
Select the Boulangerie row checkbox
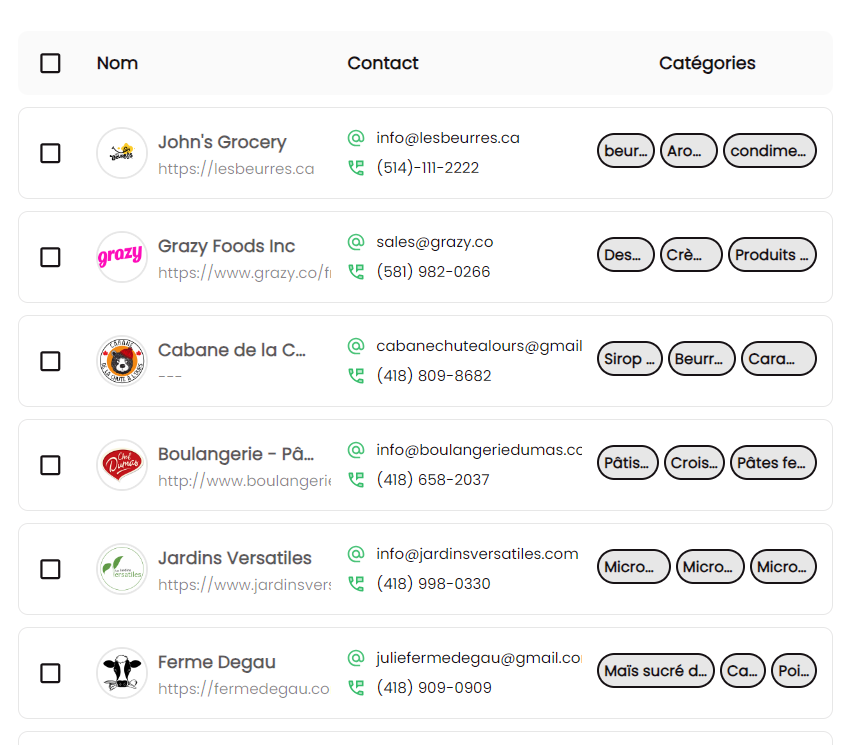click(x=50, y=465)
